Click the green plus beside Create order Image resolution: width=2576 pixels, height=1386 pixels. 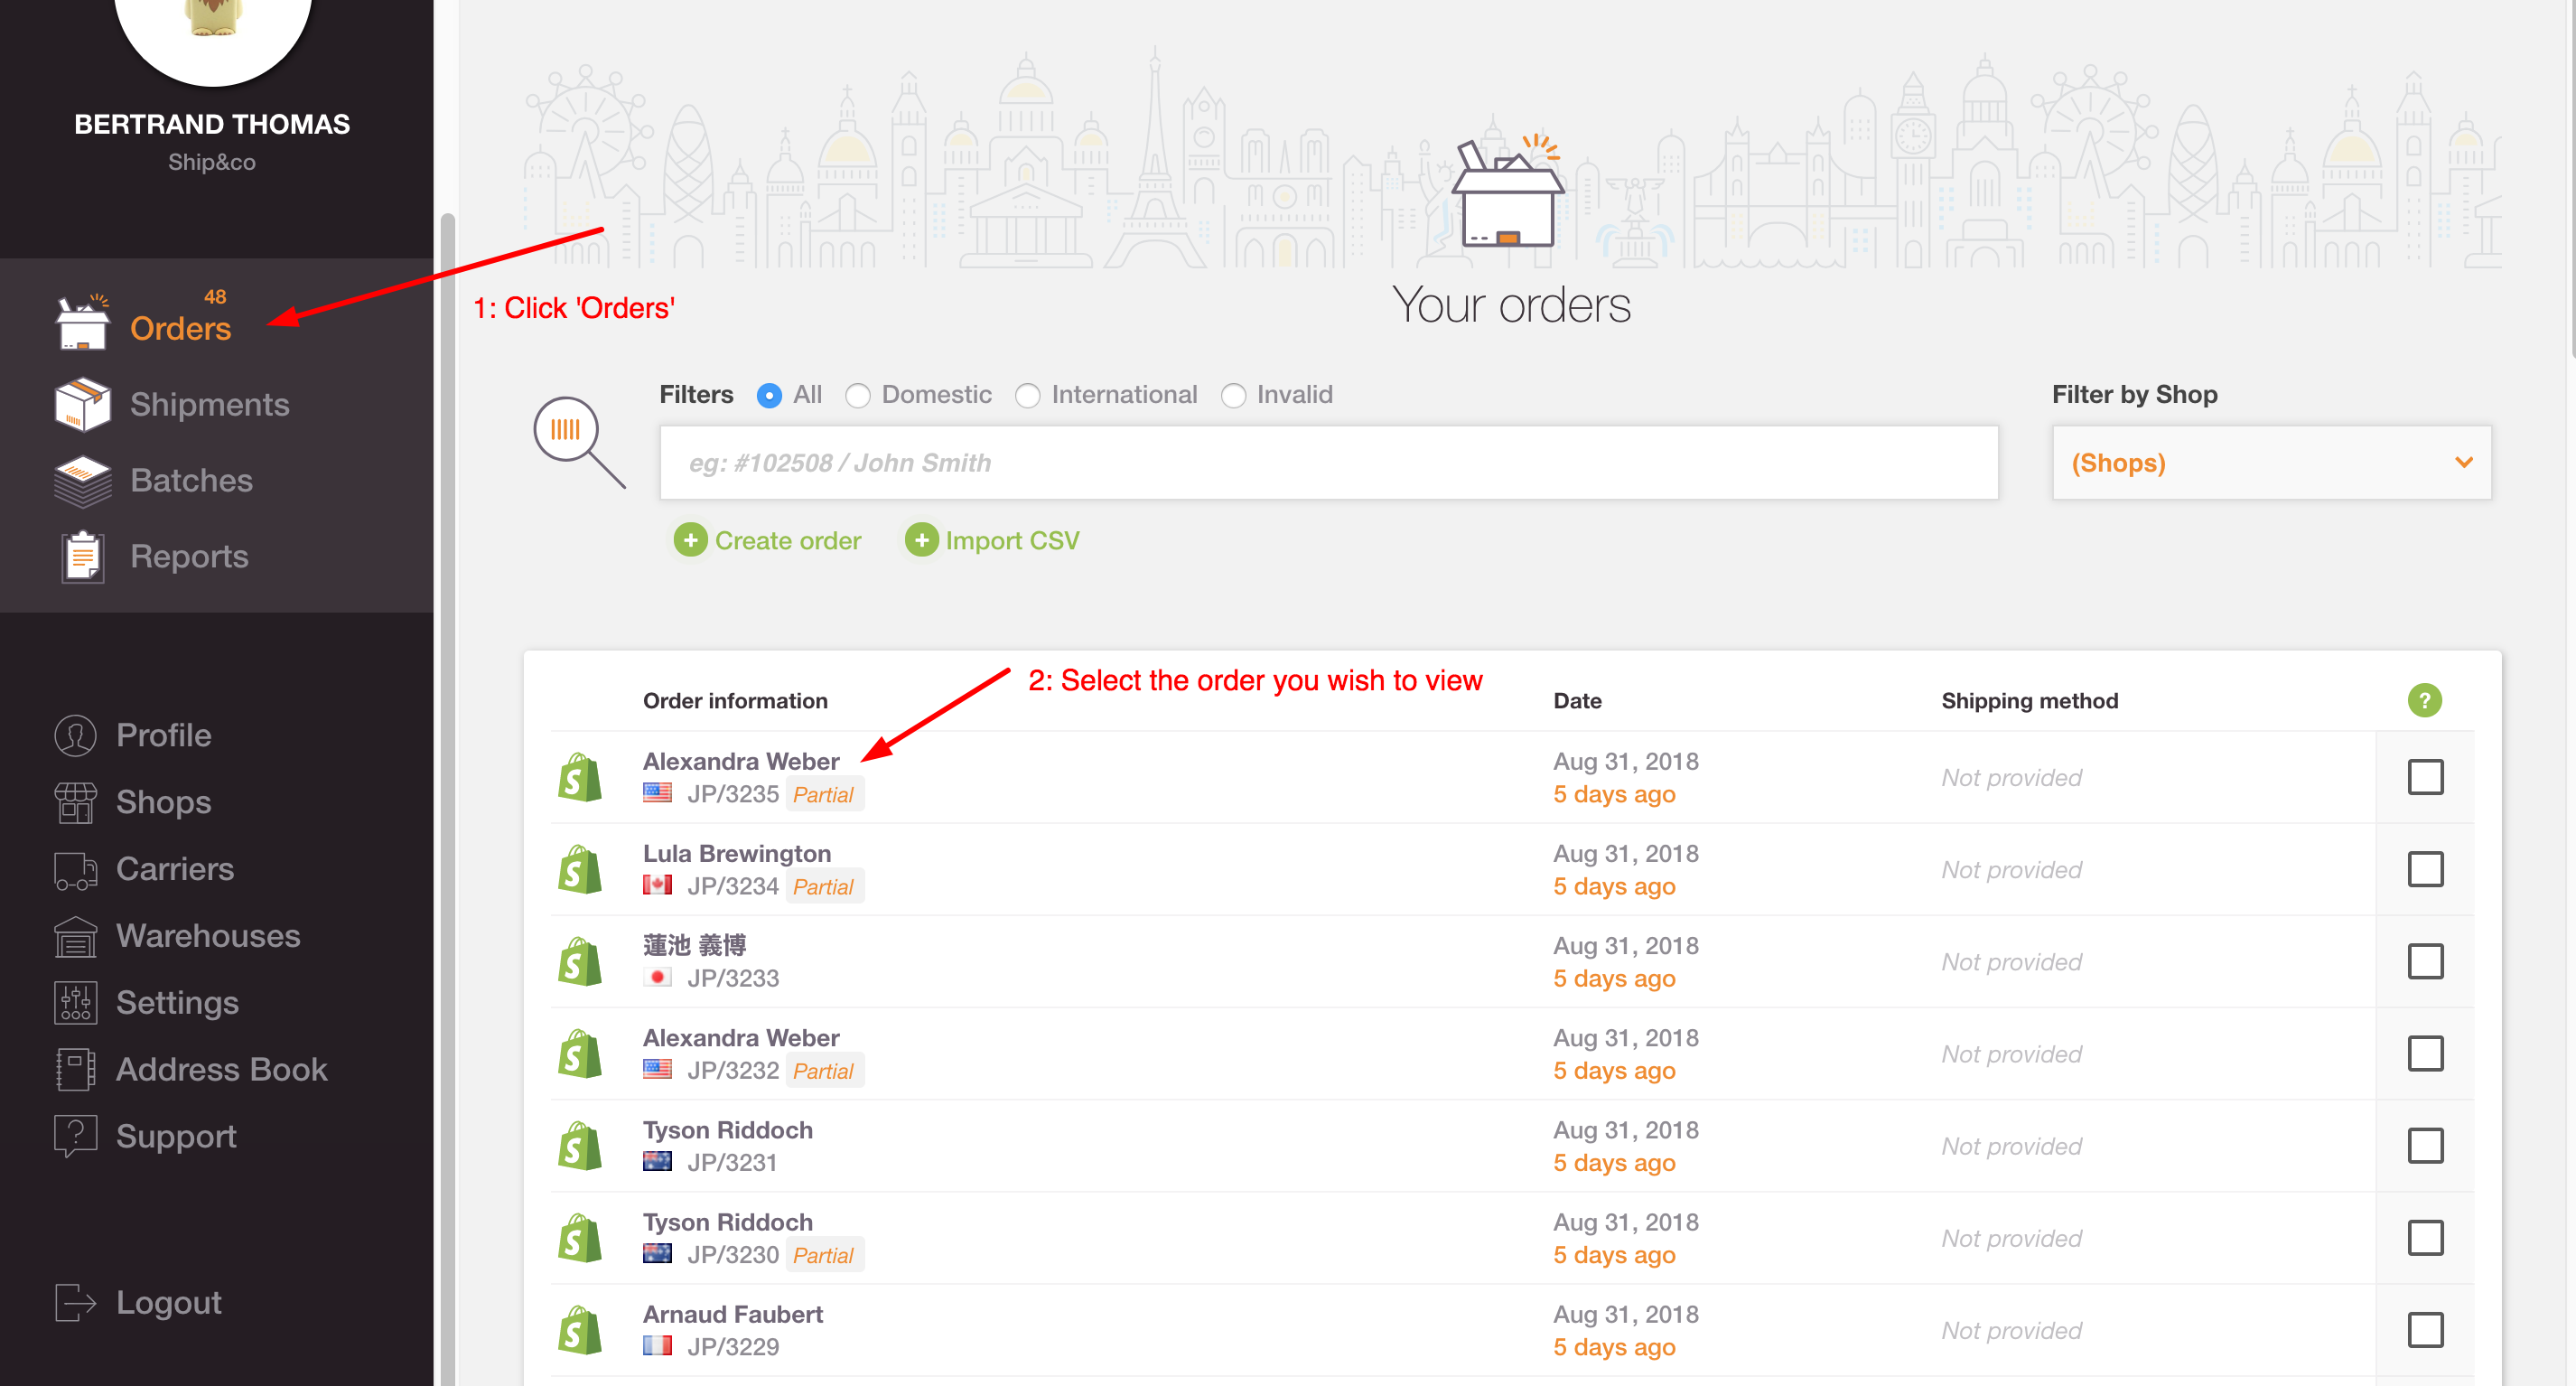(690, 540)
